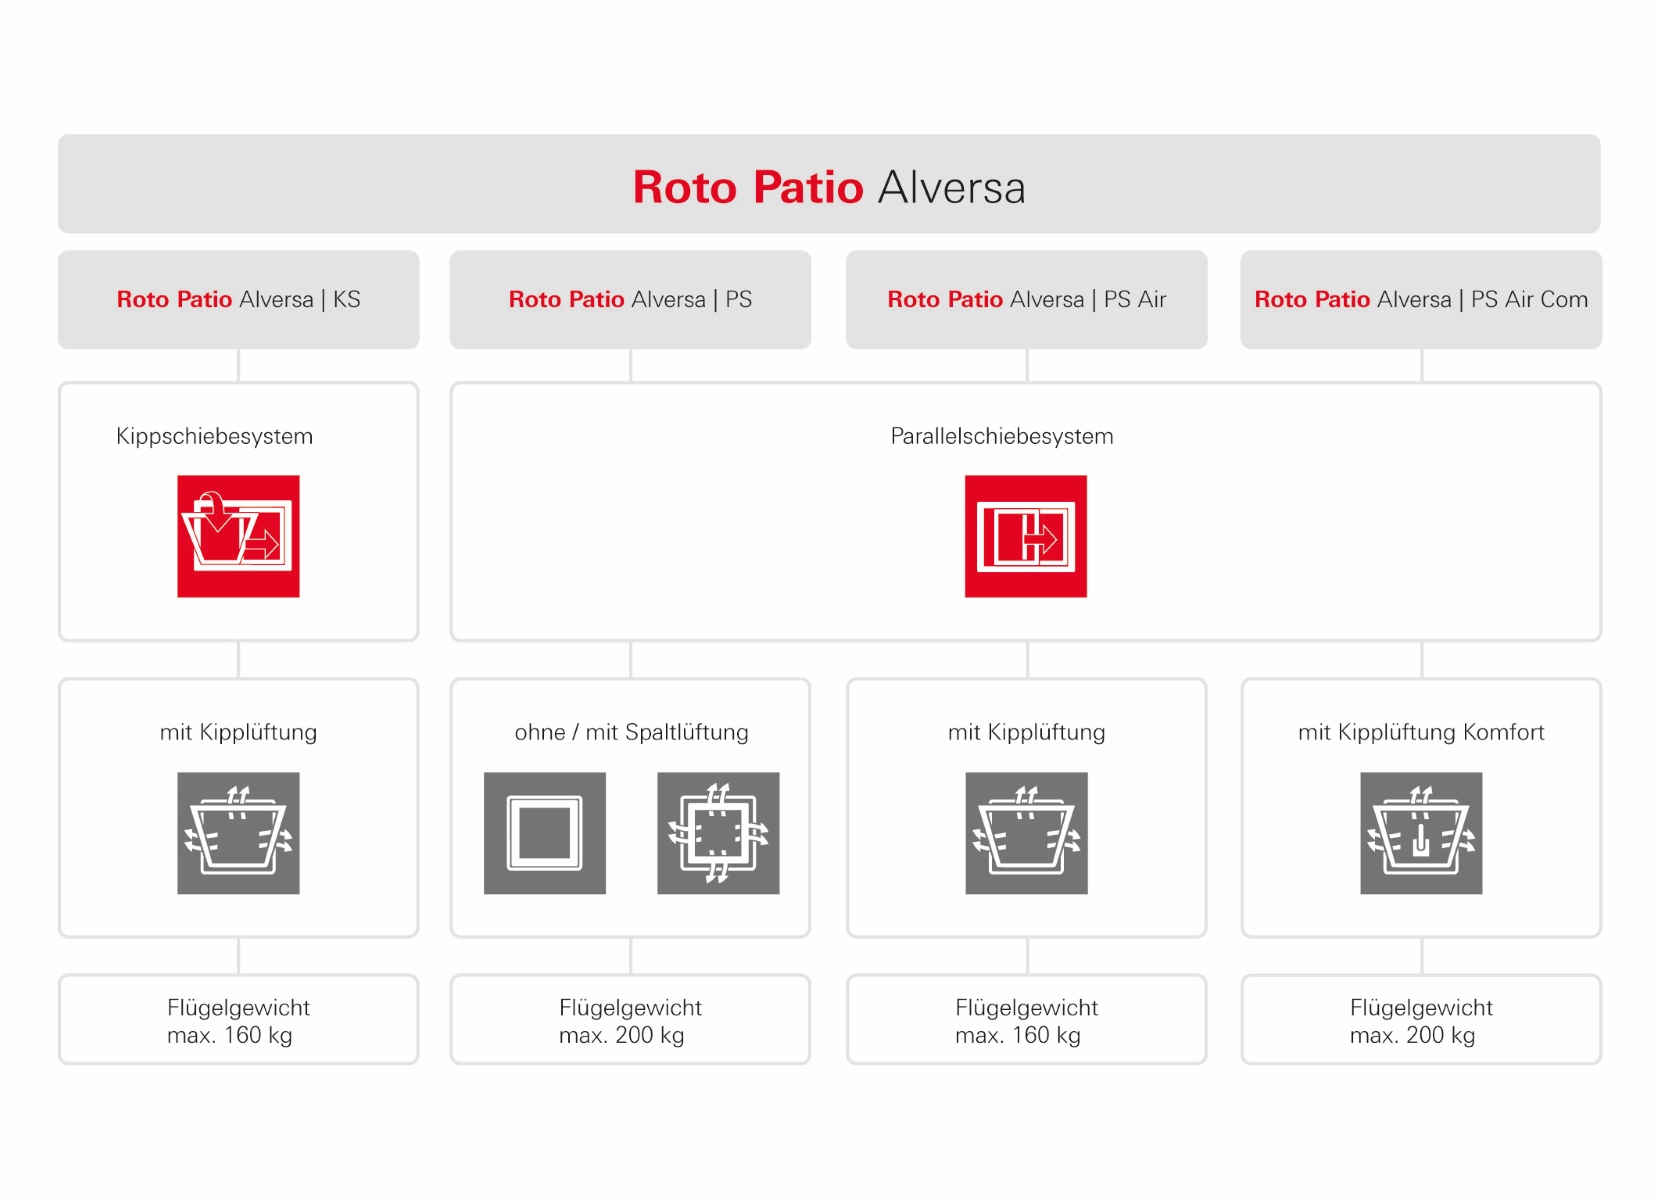Select Flügelgewicht max. 160 kg under PS Air
The width and height of the screenshot is (1662, 1200).
point(1027,1020)
